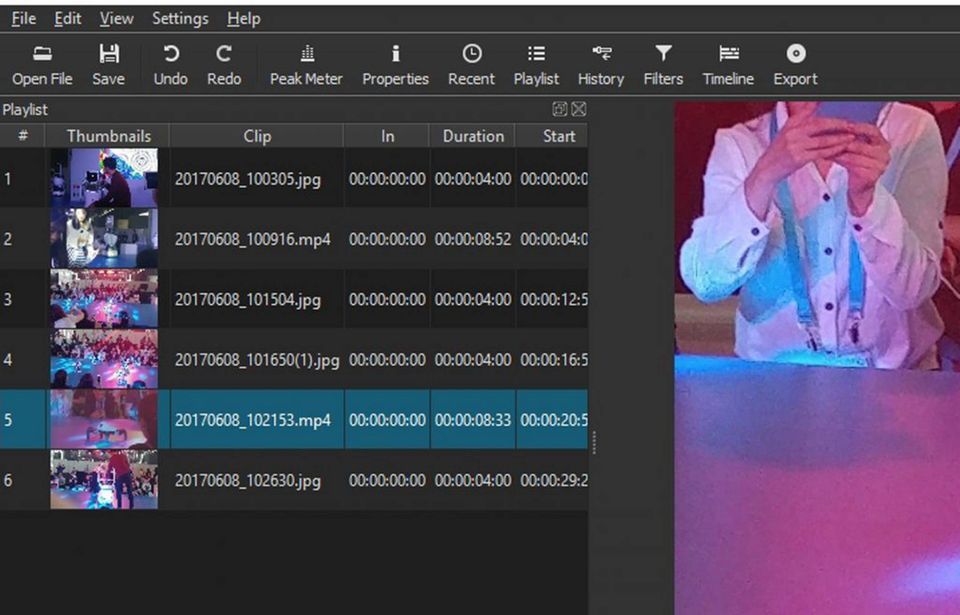Open the Filters panel
960x615 pixels.
(x=663, y=64)
